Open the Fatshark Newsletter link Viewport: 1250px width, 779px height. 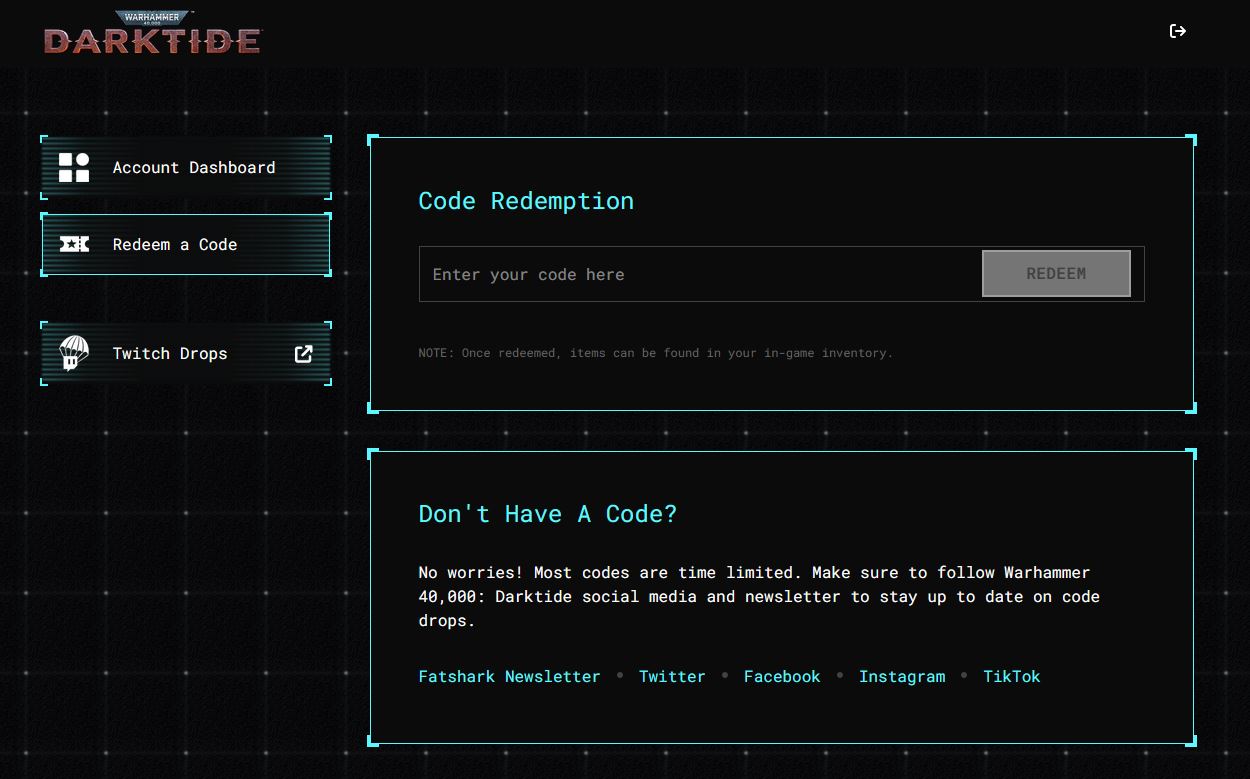point(509,677)
